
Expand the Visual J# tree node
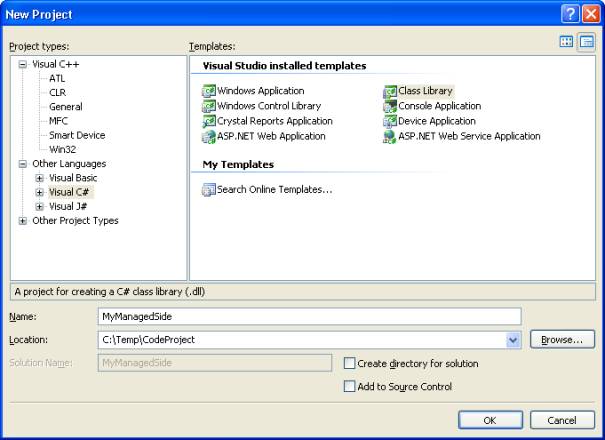coord(39,206)
